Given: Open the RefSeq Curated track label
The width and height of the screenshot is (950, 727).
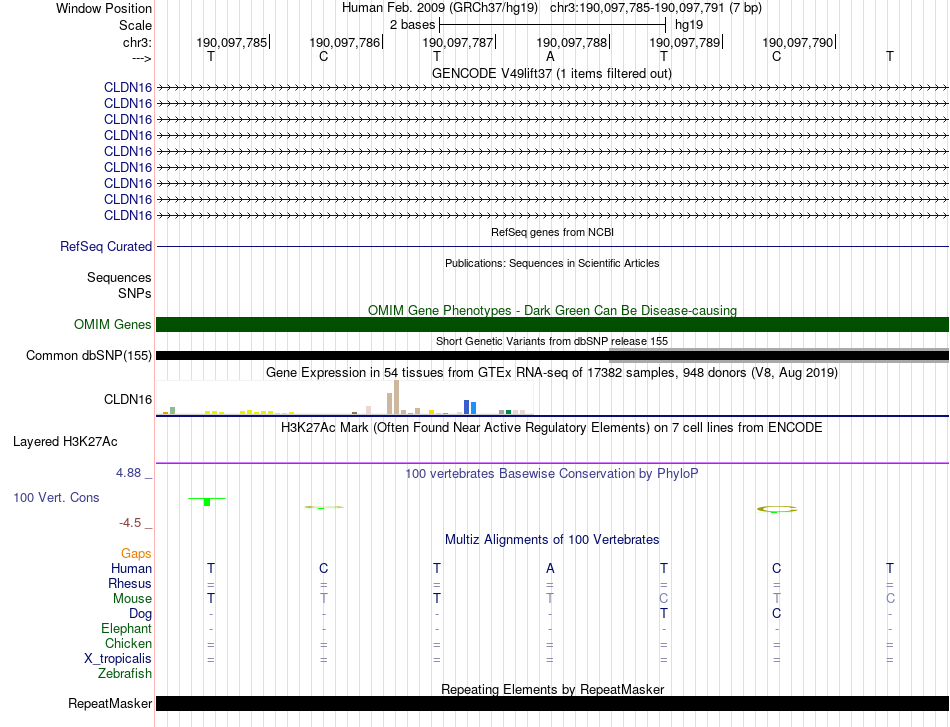Looking at the screenshot, I should click(106, 246).
